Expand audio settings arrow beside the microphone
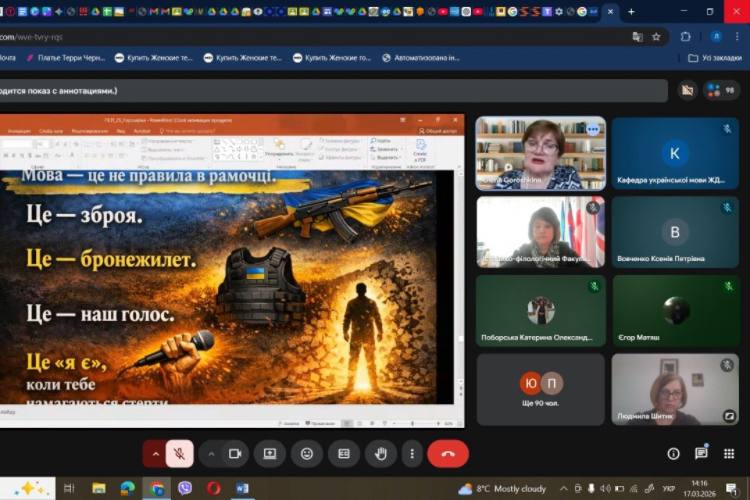Viewport: 750px width, 500px height. click(x=155, y=453)
